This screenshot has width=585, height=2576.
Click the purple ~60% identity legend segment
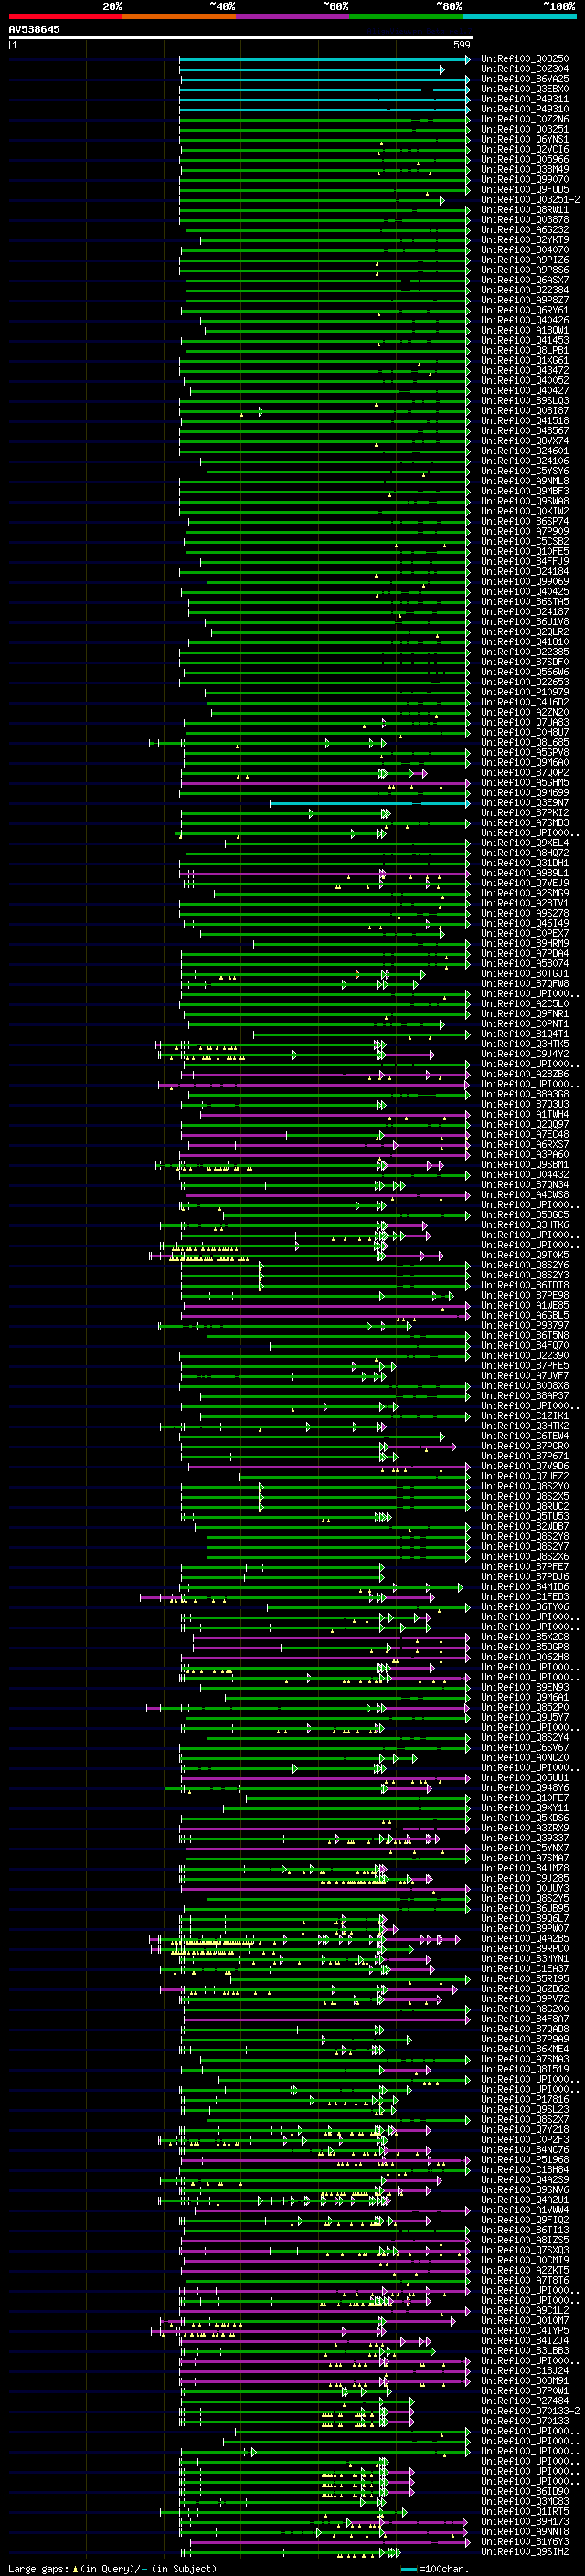293,17
